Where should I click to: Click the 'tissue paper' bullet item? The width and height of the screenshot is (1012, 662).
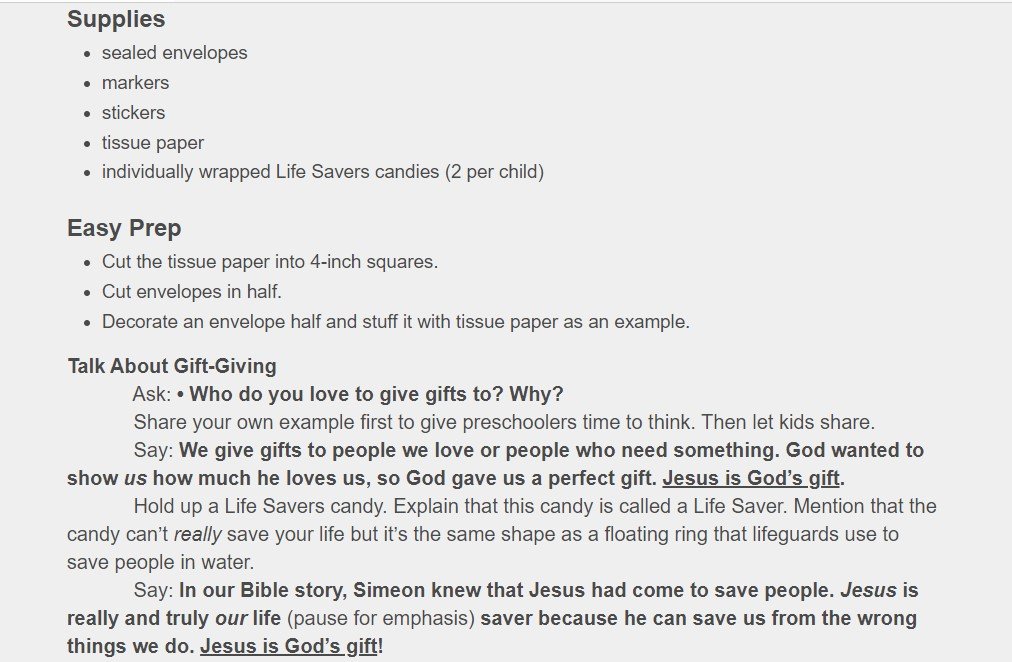[152, 143]
